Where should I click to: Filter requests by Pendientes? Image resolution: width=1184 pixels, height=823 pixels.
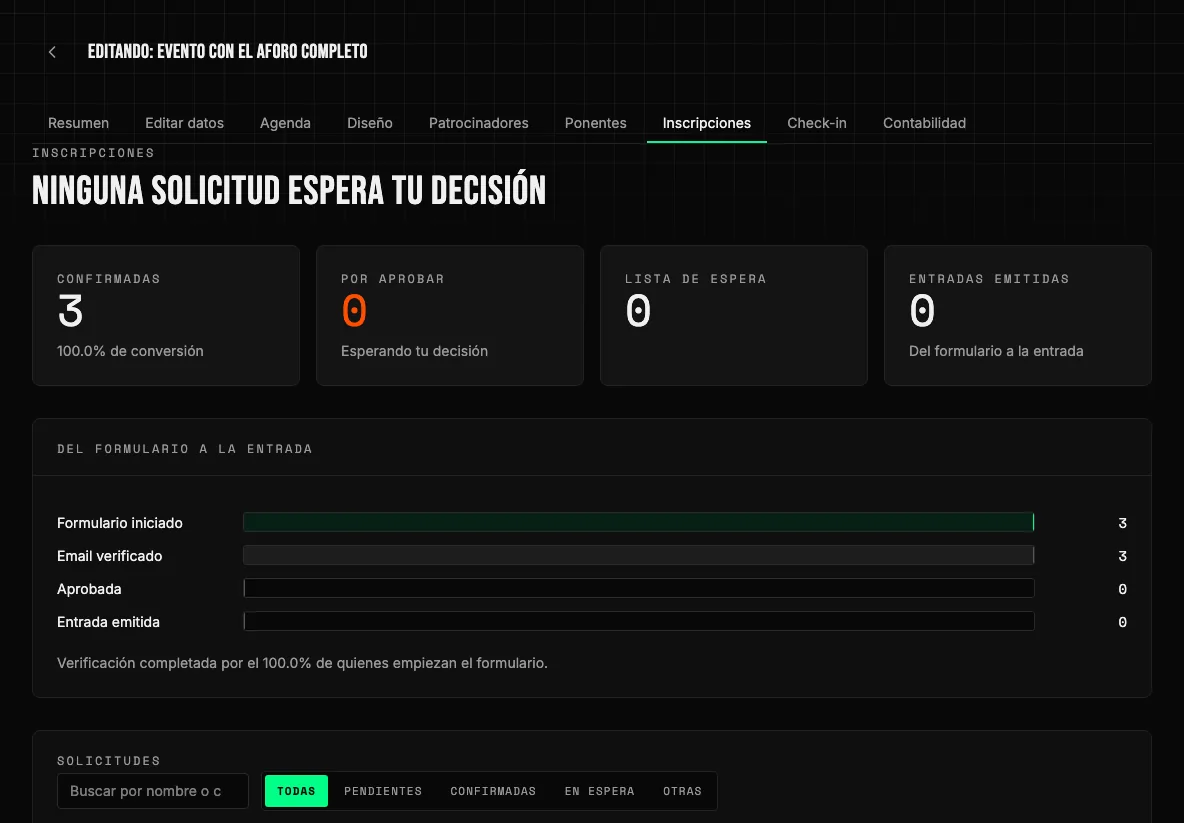coord(383,791)
